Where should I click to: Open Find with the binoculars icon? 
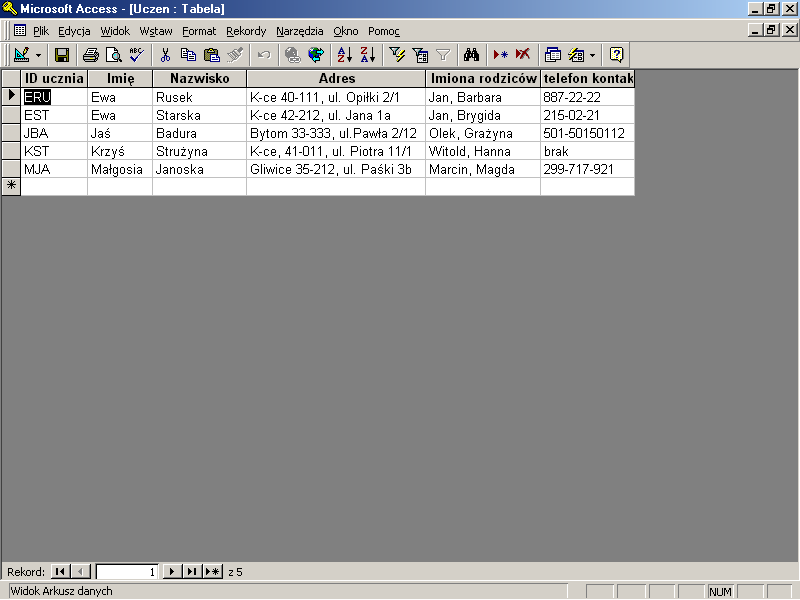(x=472, y=55)
